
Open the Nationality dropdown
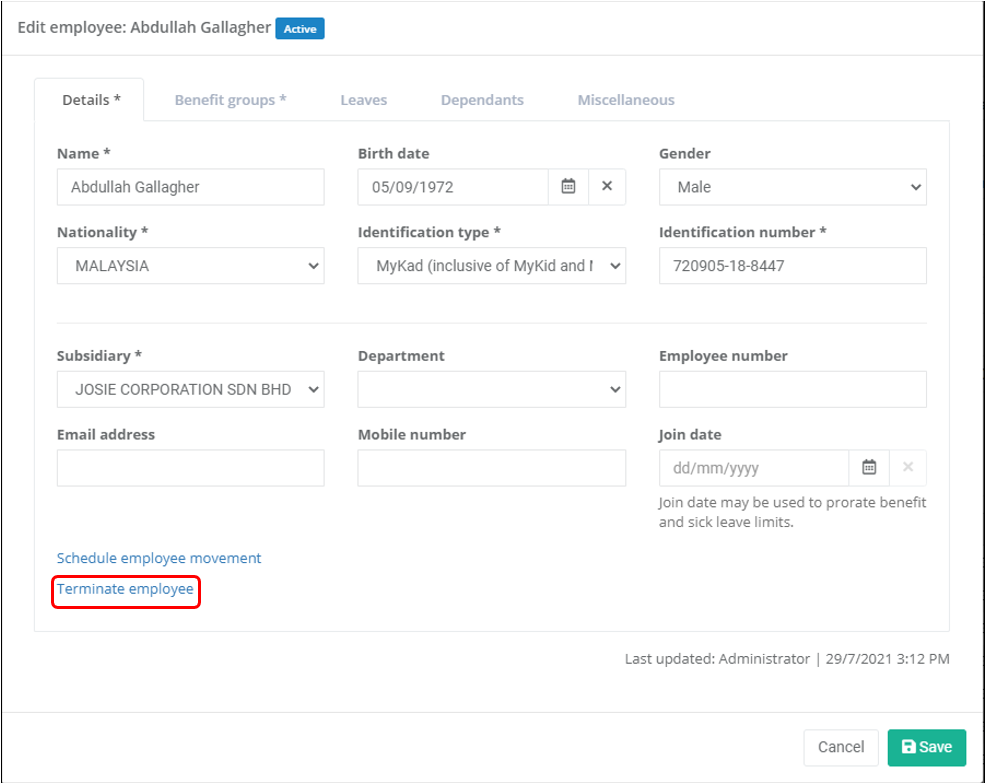point(190,266)
